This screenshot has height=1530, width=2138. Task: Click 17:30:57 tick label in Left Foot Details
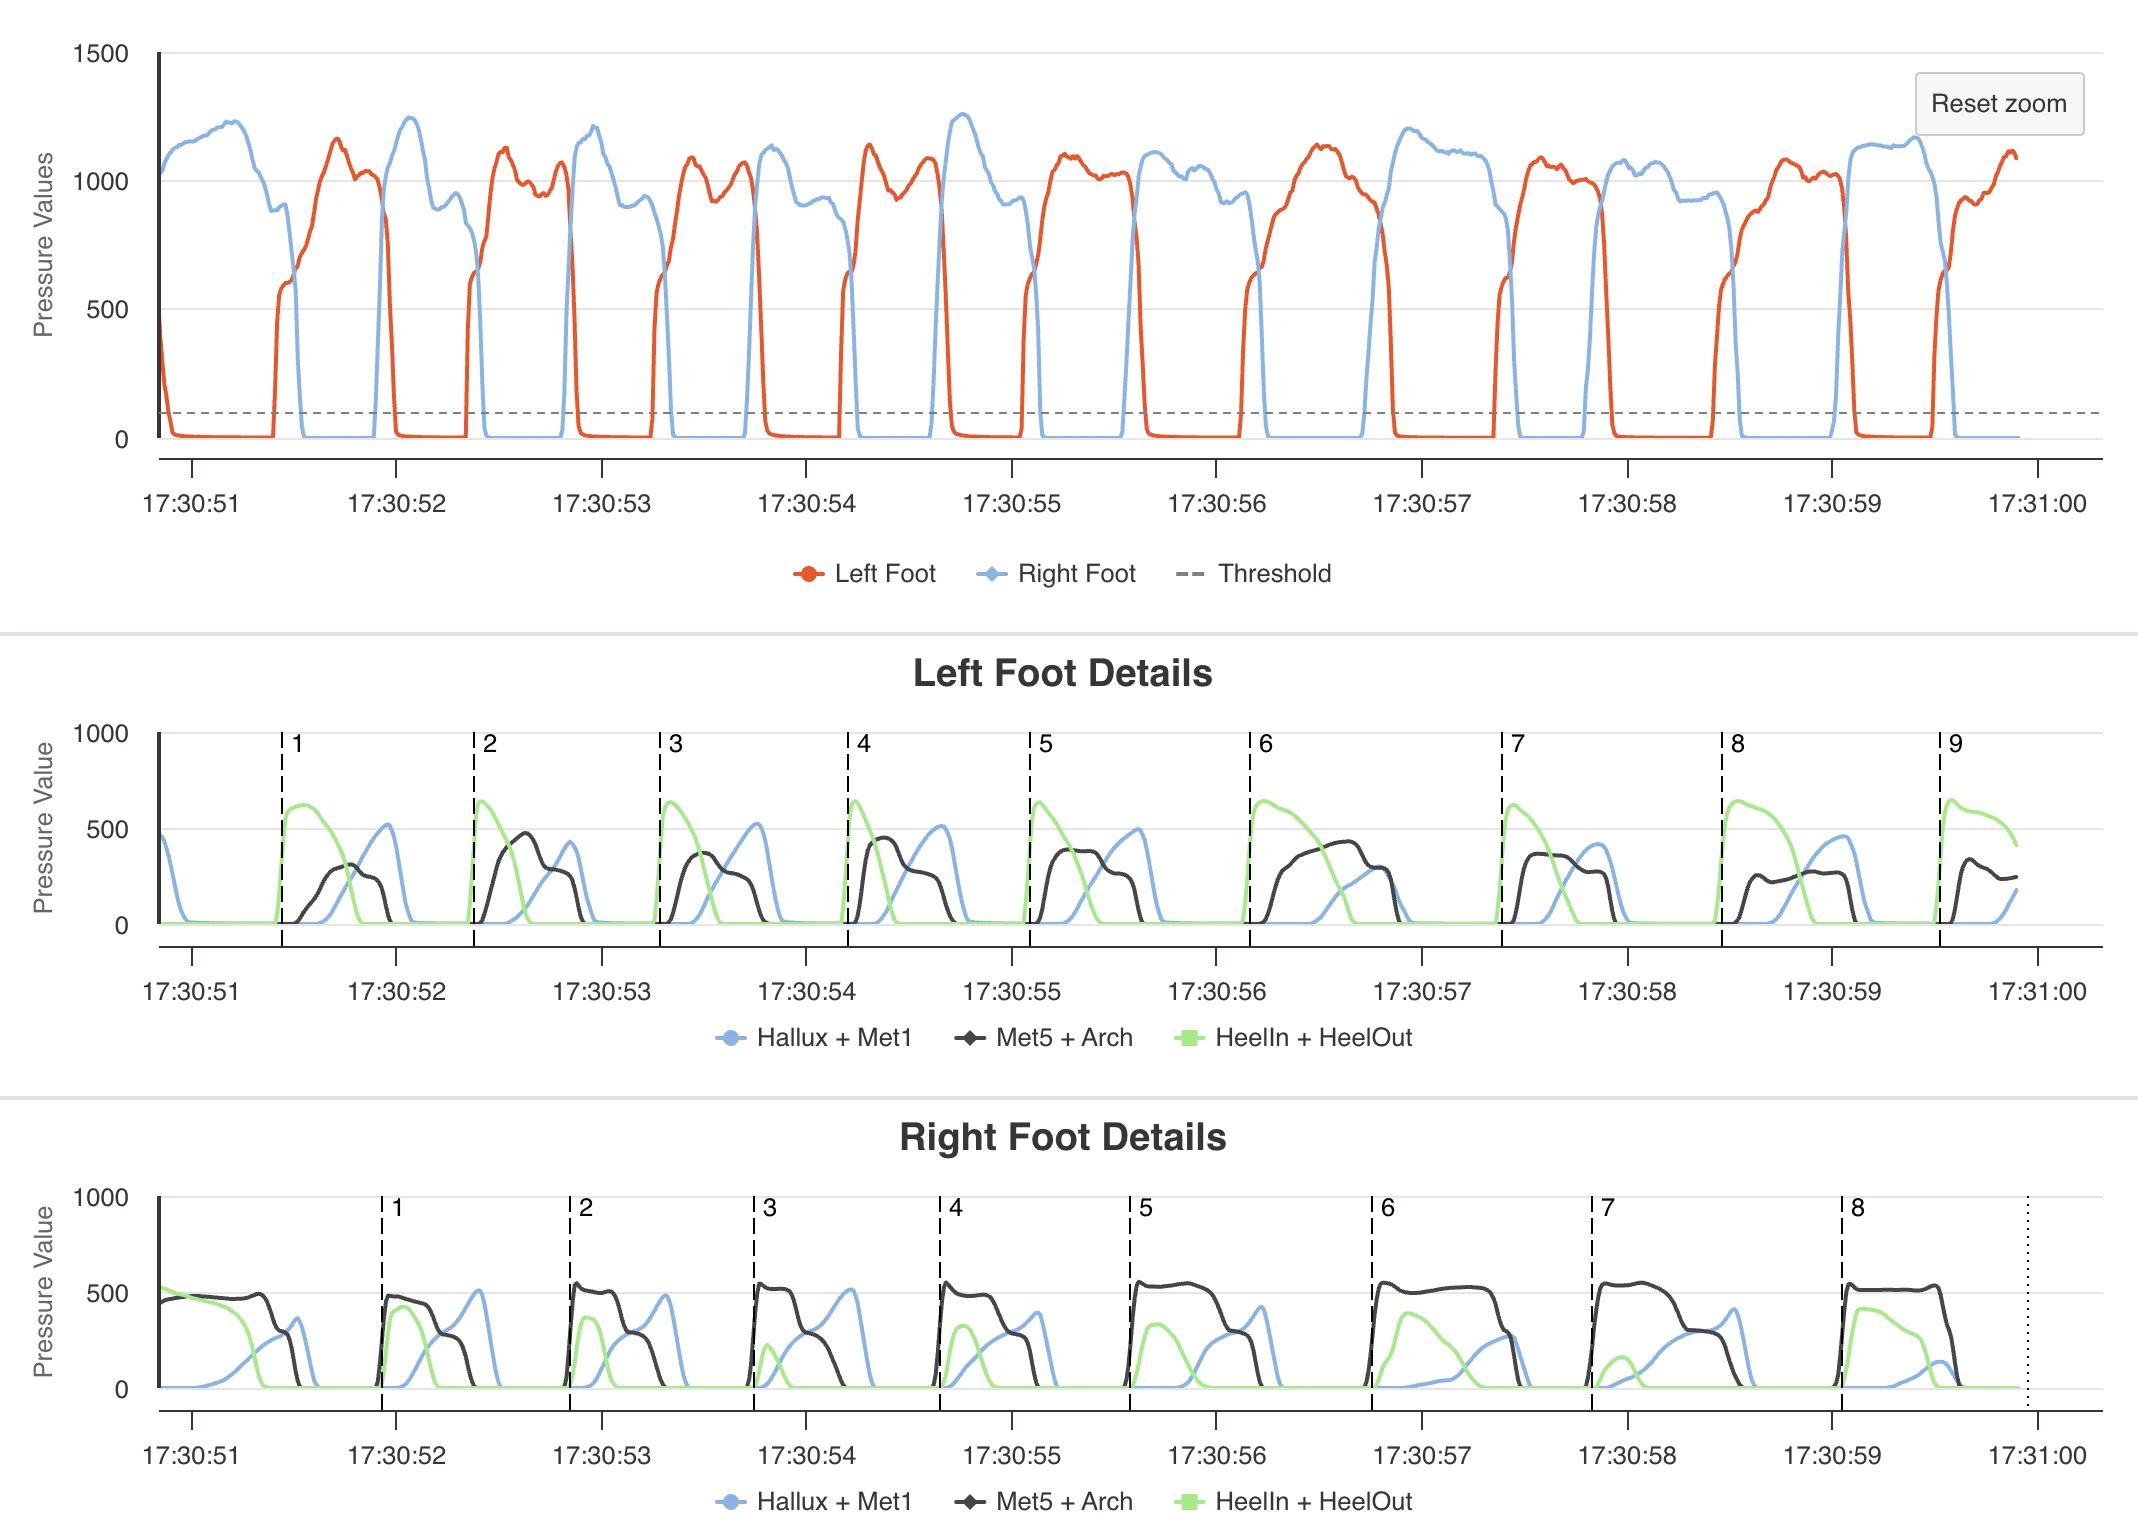(1421, 991)
